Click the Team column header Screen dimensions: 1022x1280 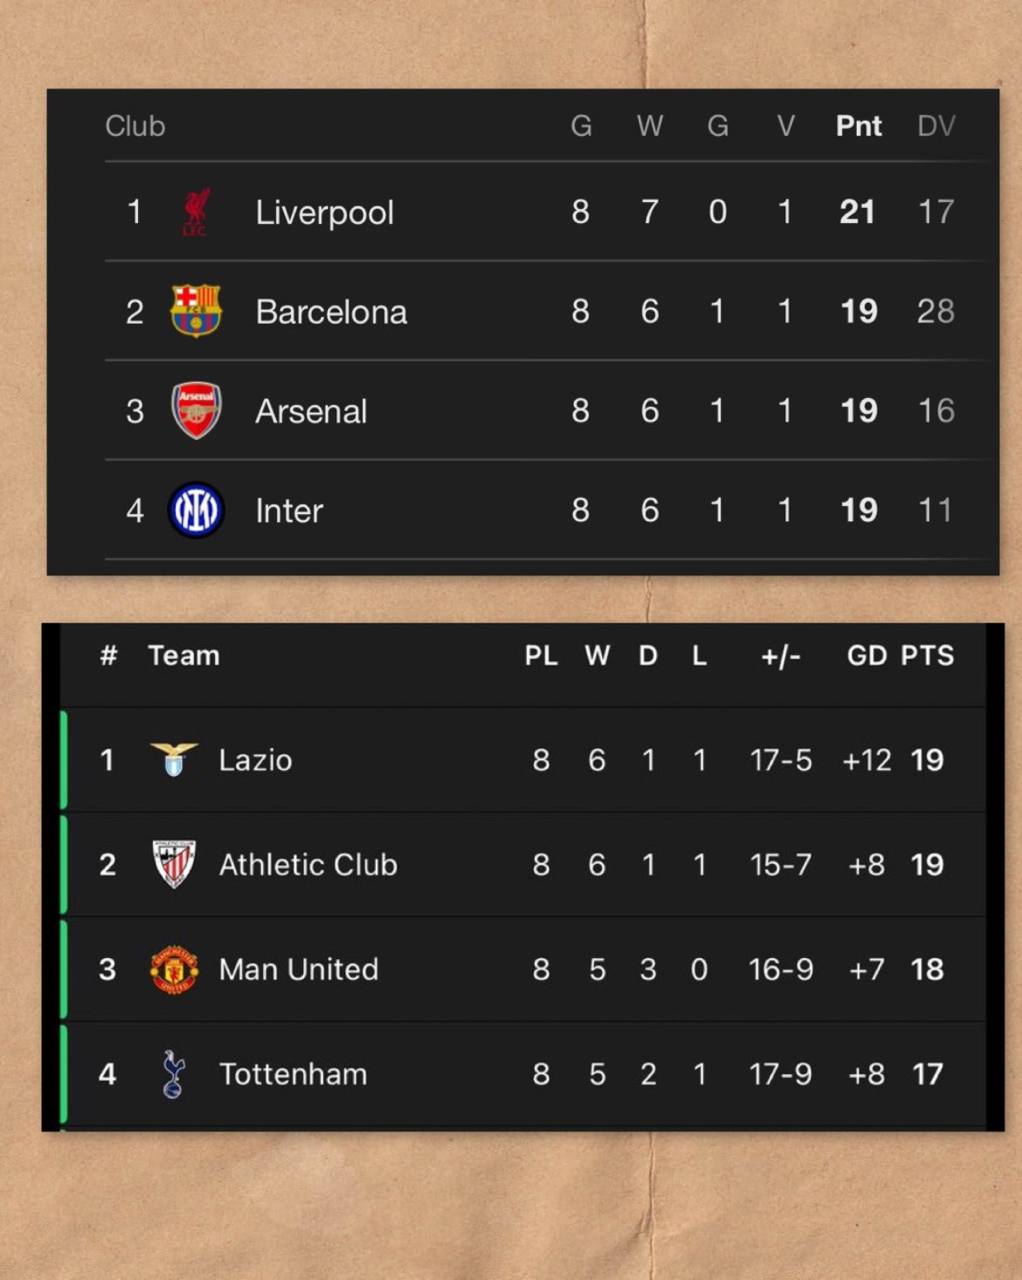pos(184,656)
